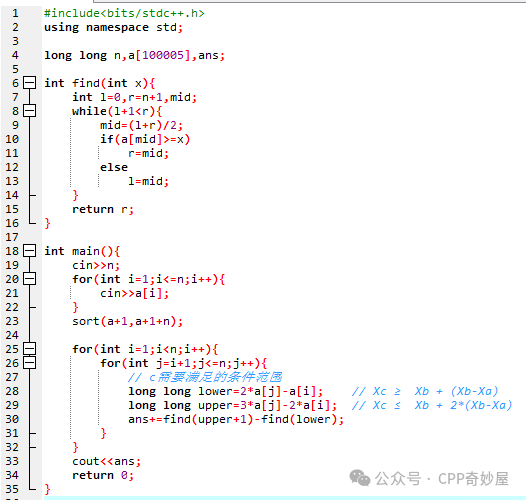Click the 'cin>>a[i];' line
526x500 pixels.
coord(135,293)
